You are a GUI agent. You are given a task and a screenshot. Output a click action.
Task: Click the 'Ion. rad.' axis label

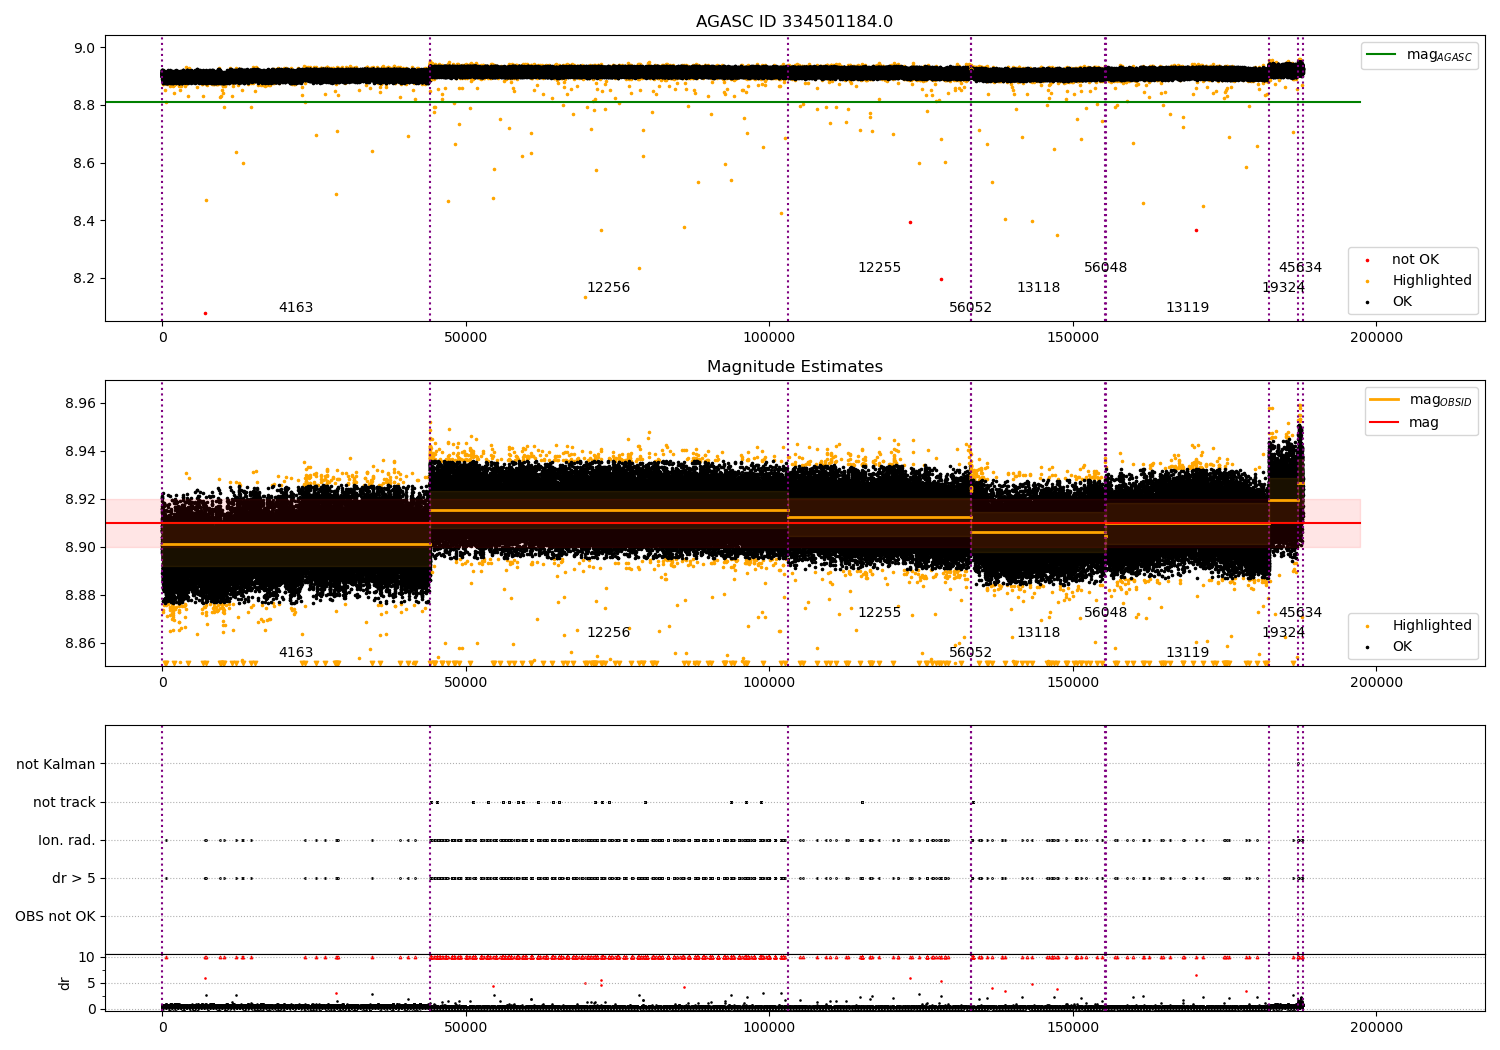(x=67, y=840)
